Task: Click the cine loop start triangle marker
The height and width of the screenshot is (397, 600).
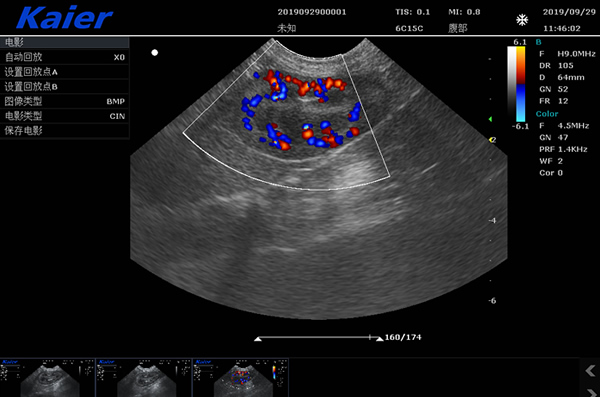Action: [258, 339]
